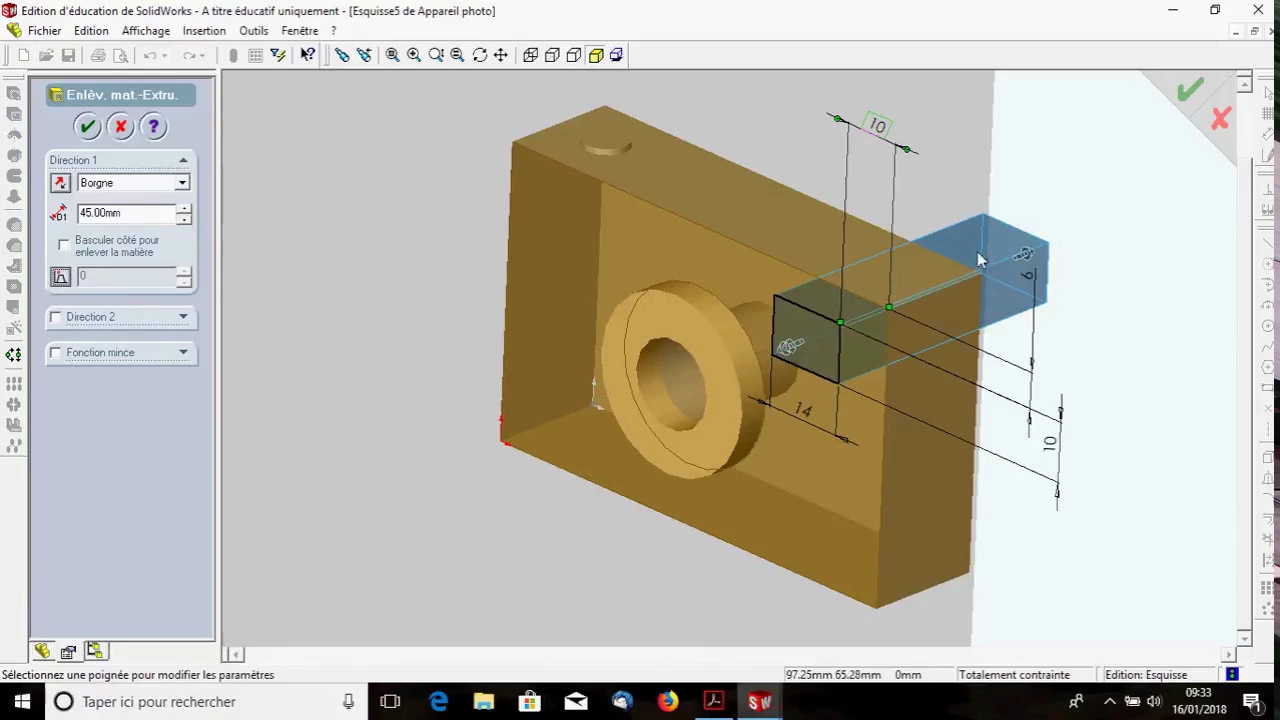Accept the sketch with the corner green check
This screenshot has width=1280, height=720.
(1190, 91)
